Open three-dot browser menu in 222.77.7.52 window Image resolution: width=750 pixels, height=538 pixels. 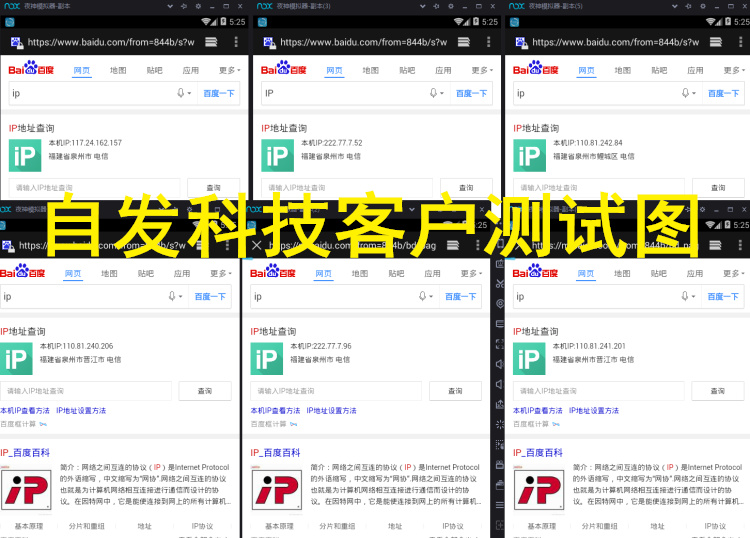pyautogui.click(x=488, y=42)
